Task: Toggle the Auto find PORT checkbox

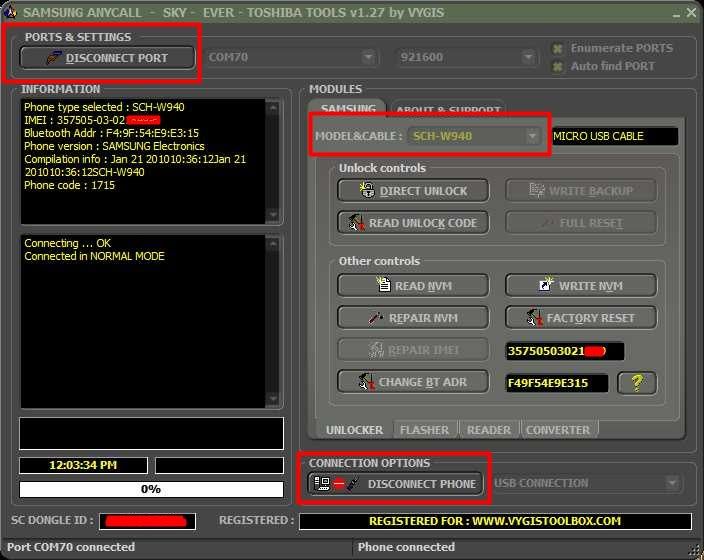Action: (x=557, y=66)
